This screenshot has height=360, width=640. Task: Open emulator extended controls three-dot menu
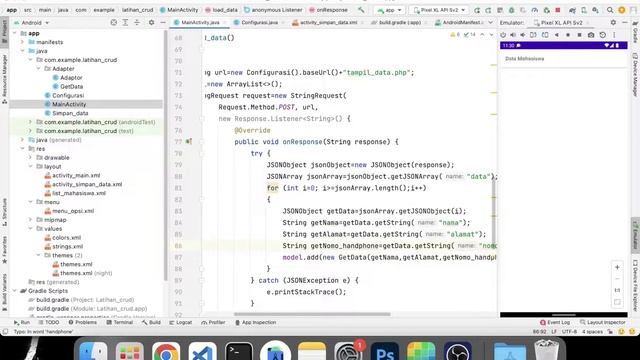coord(614,35)
